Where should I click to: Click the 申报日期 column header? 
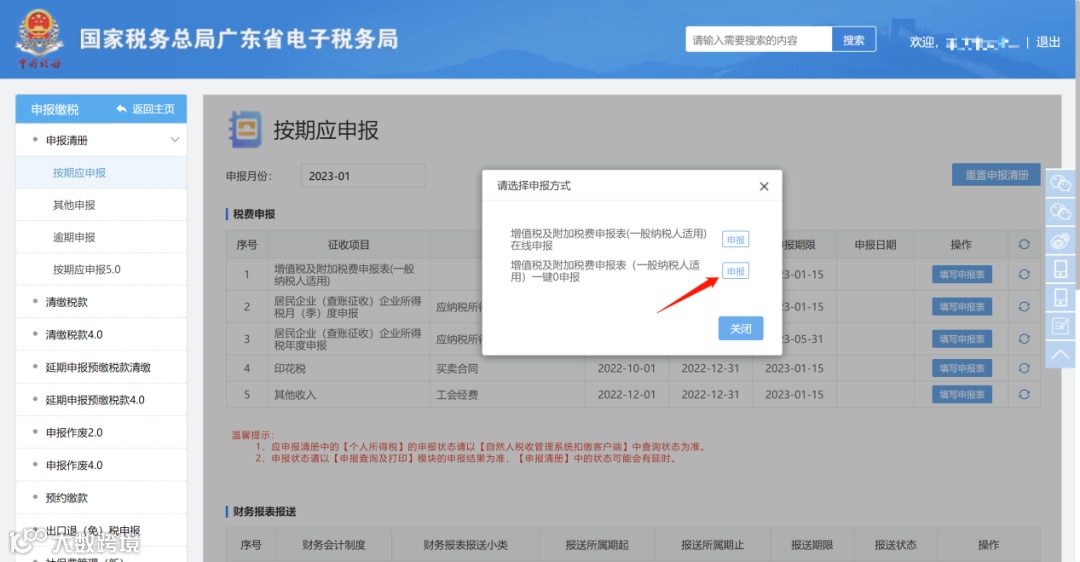pyautogui.click(x=875, y=244)
